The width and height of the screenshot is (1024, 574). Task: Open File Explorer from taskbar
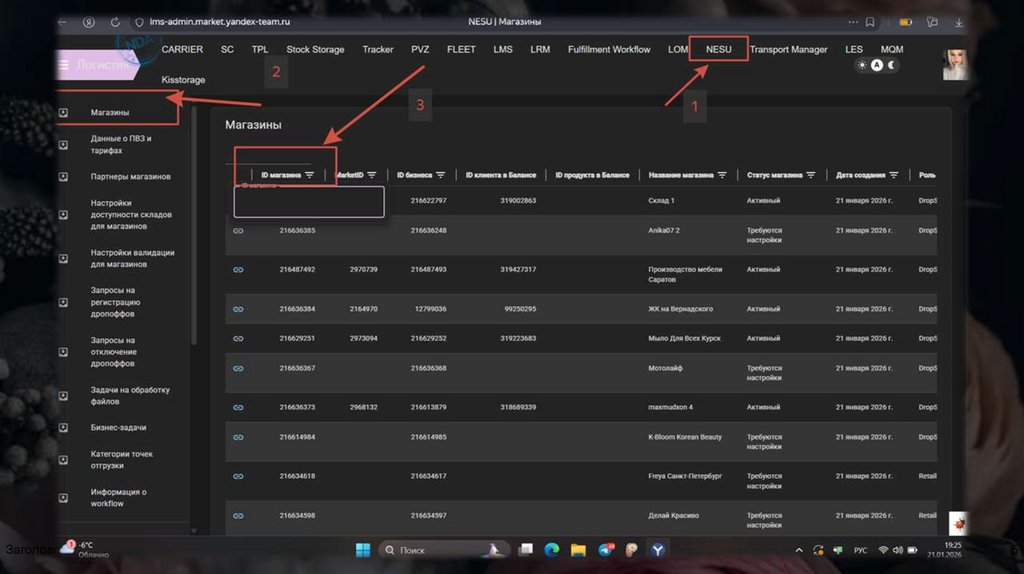(578, 550)
